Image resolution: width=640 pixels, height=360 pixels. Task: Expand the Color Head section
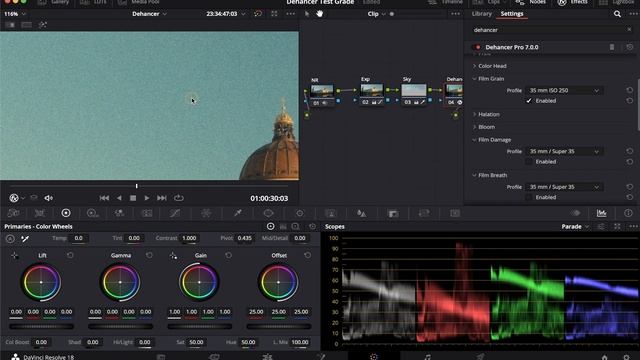(x=475, y=66)
